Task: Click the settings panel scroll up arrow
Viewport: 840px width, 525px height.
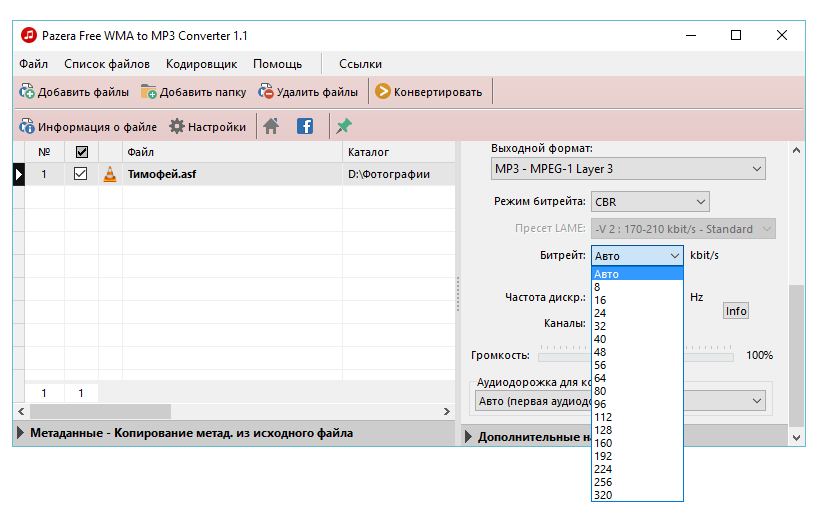Action: (796, 151)
